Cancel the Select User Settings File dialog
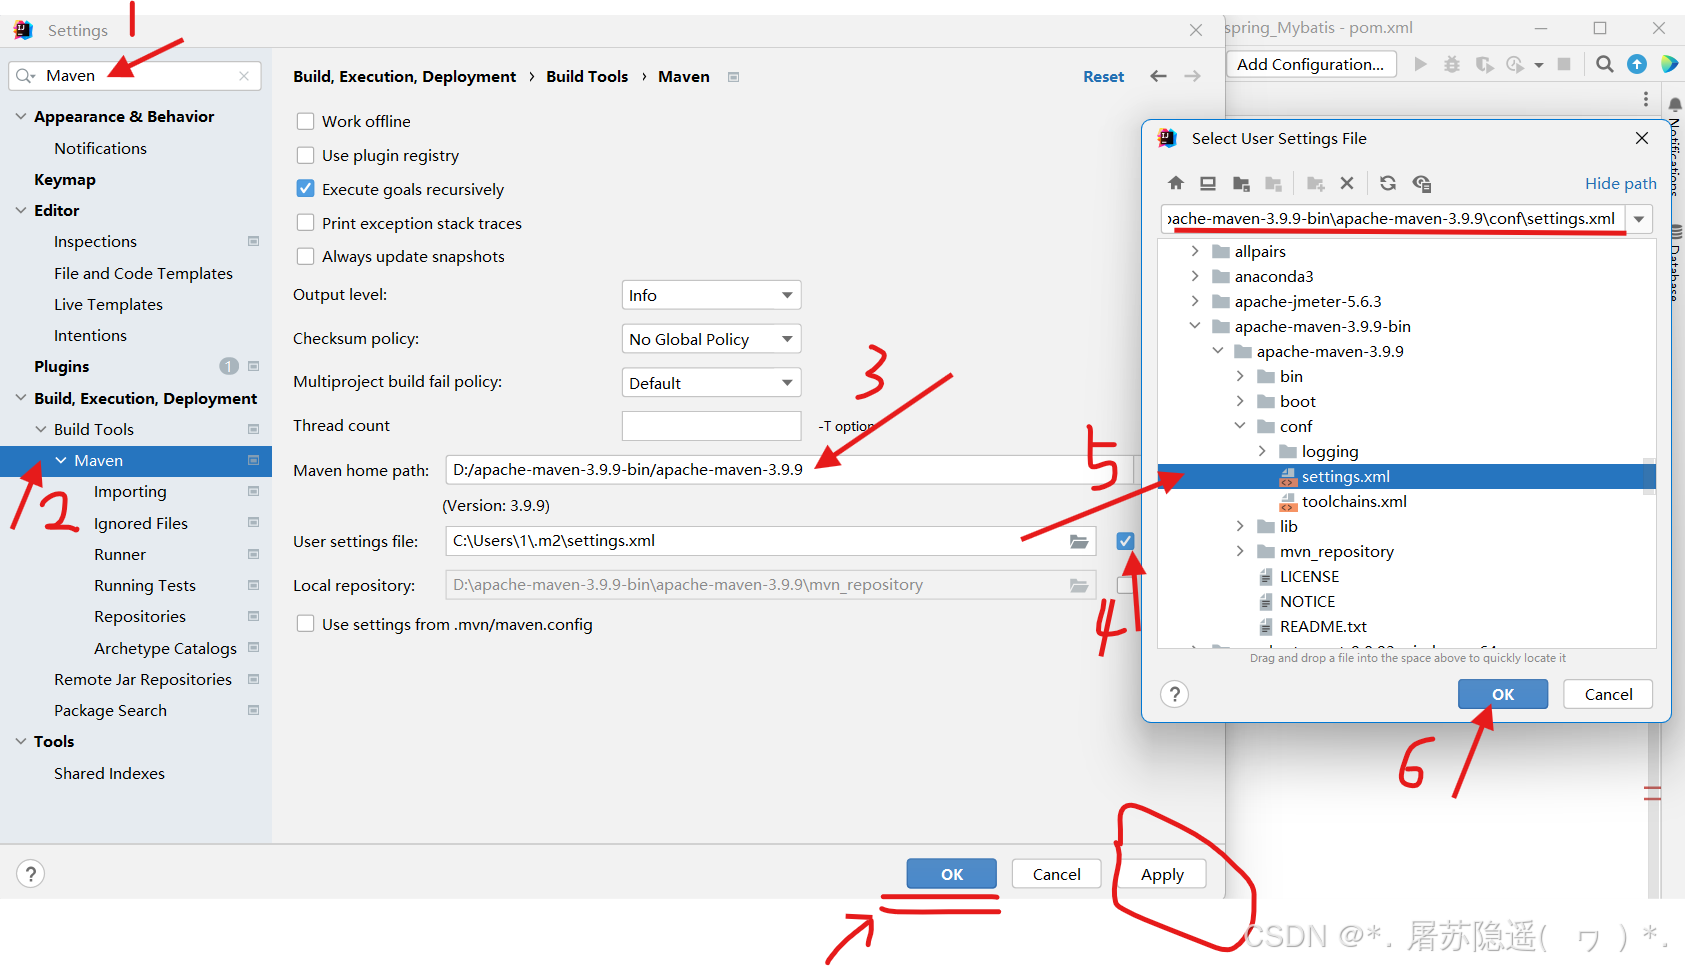Screen dimensions: 1685x966 pos(1608,694)
